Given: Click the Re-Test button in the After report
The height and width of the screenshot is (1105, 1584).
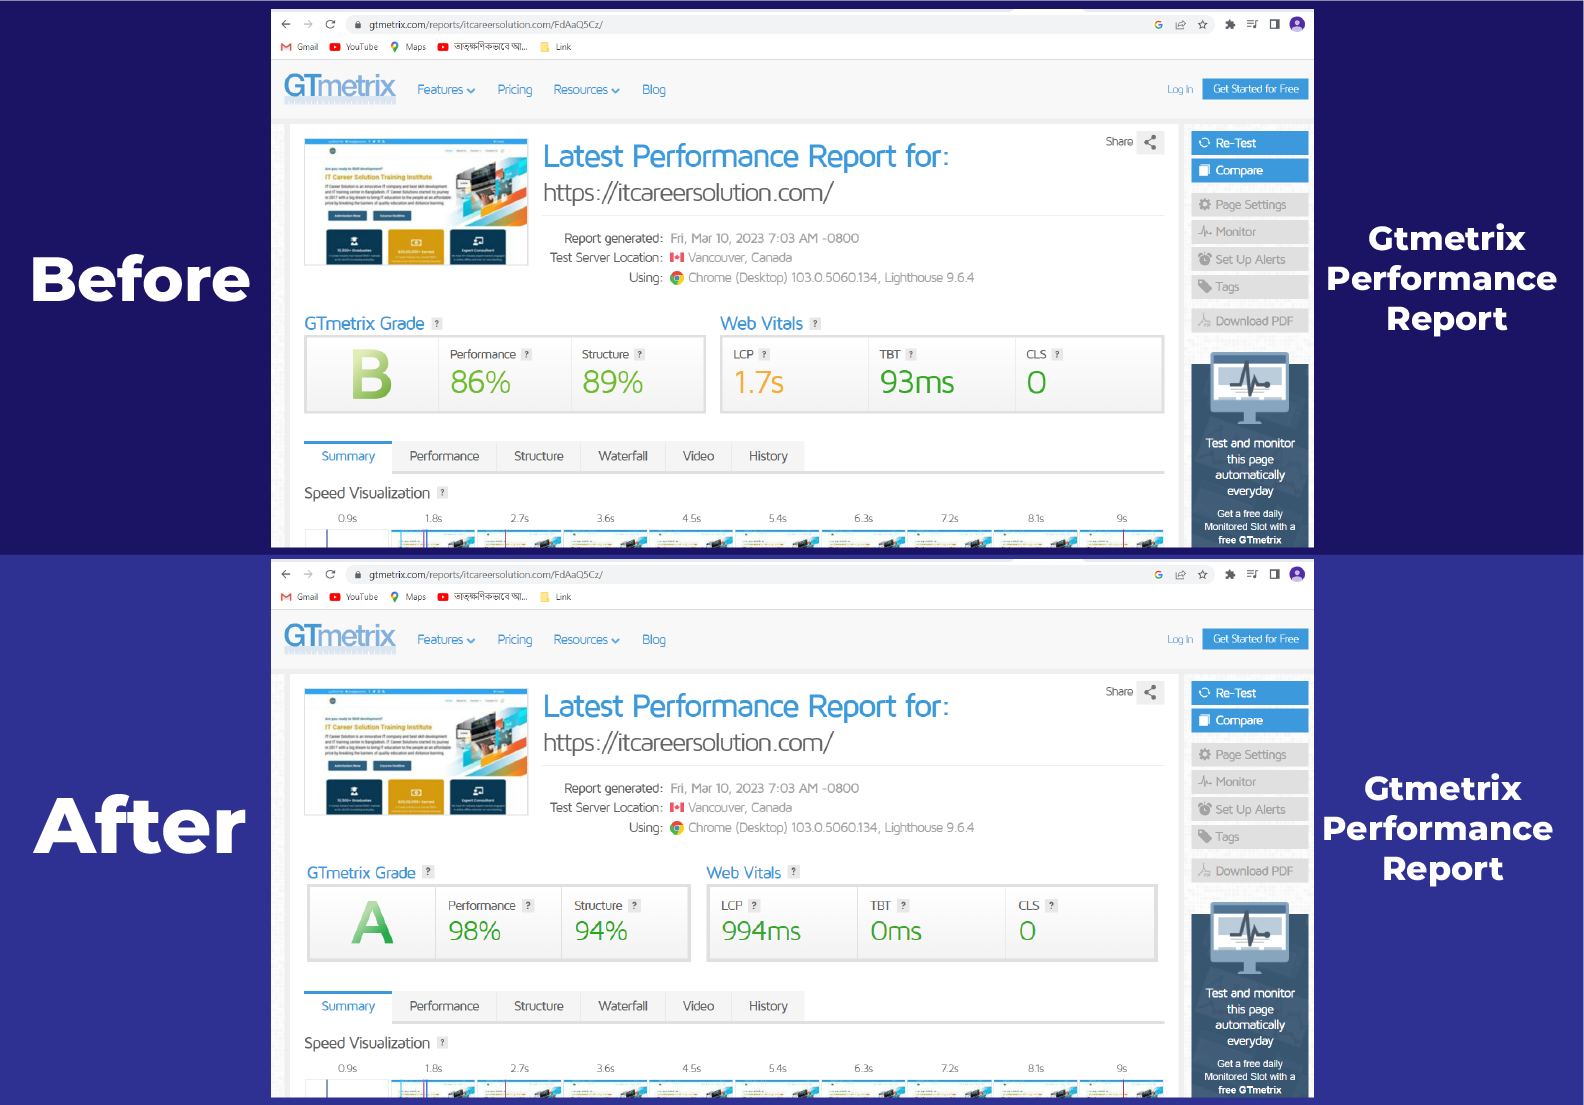Looking at the screenshot, I should point(1250,693).
